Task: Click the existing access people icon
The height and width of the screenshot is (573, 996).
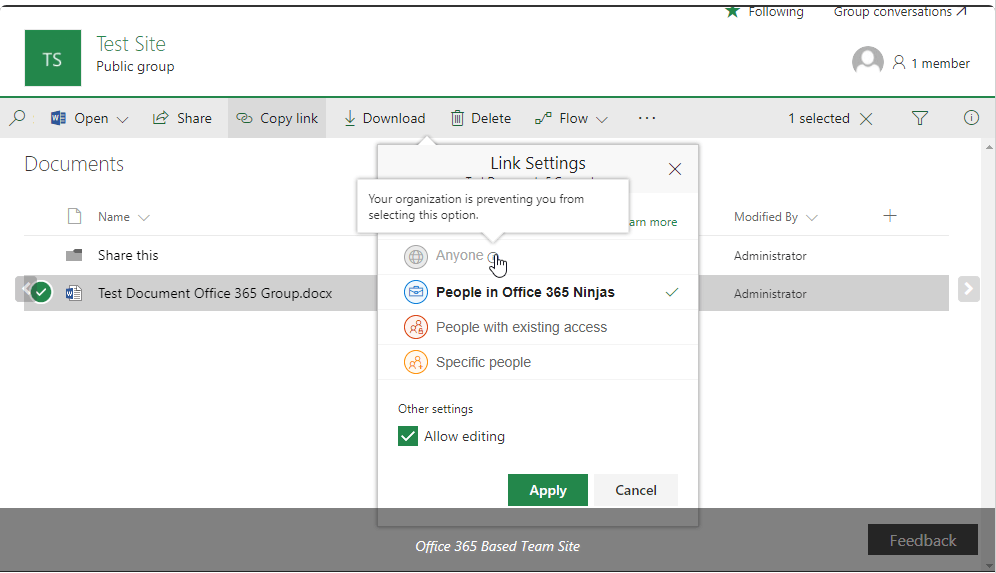Action: pos(415,327)
